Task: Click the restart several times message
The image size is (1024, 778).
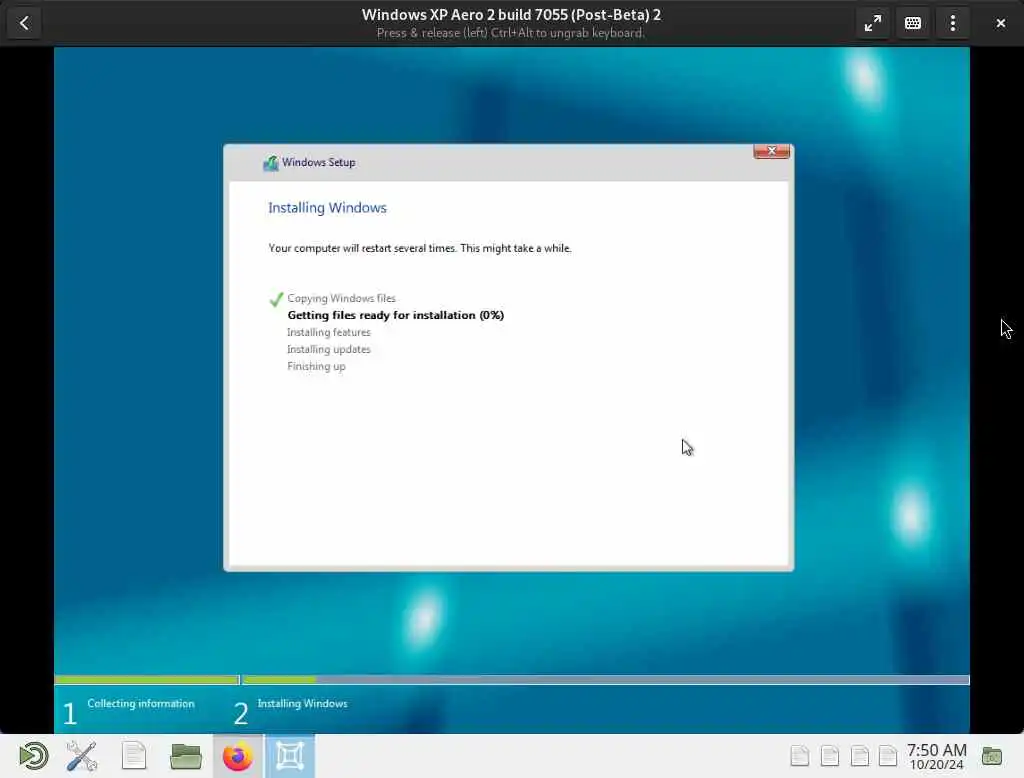Action: (x=420, y=248)
